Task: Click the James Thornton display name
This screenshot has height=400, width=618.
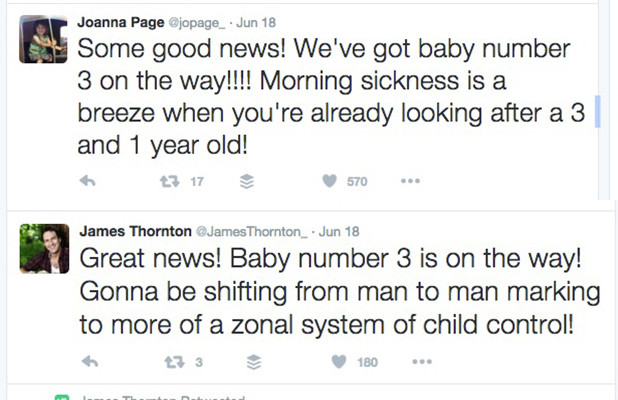Action: pos(136,231)
